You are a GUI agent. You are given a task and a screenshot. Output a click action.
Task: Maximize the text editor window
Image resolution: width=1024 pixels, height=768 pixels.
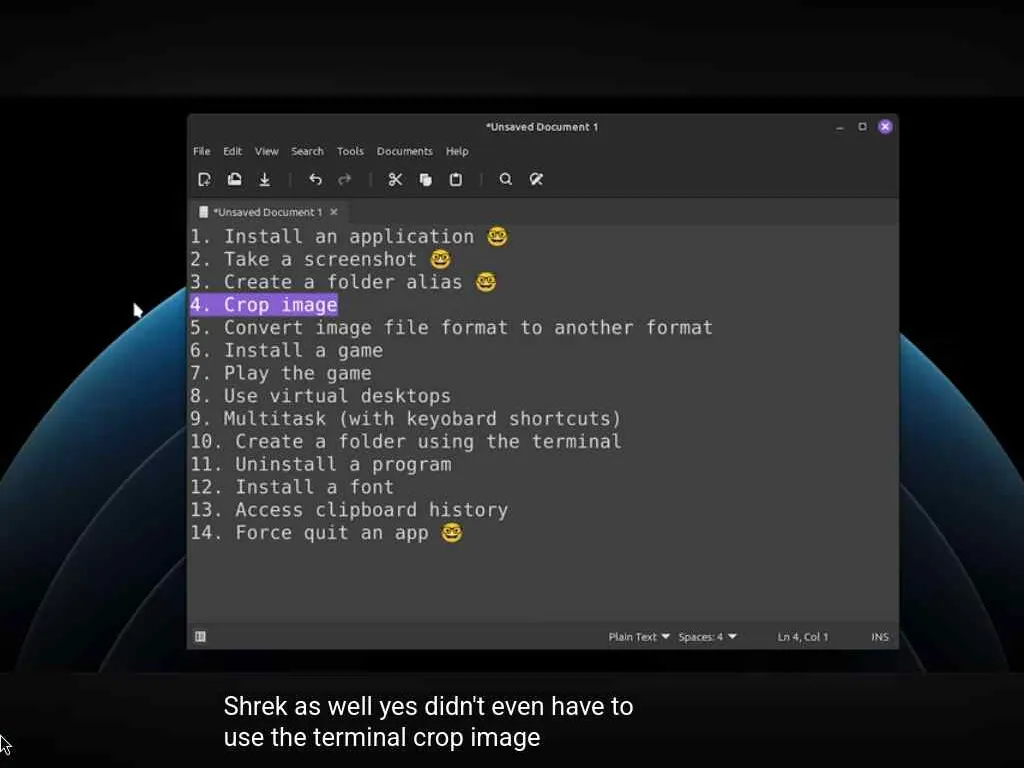862,127
